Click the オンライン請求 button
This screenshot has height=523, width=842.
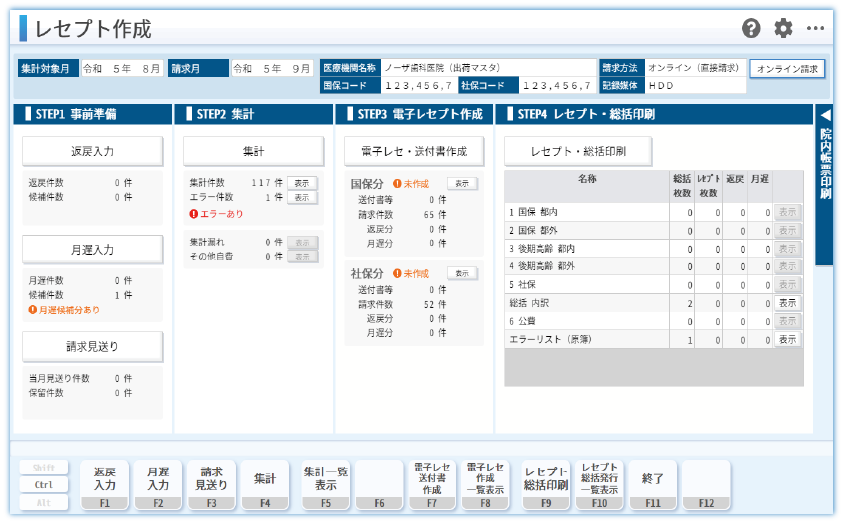coord(787,69)
